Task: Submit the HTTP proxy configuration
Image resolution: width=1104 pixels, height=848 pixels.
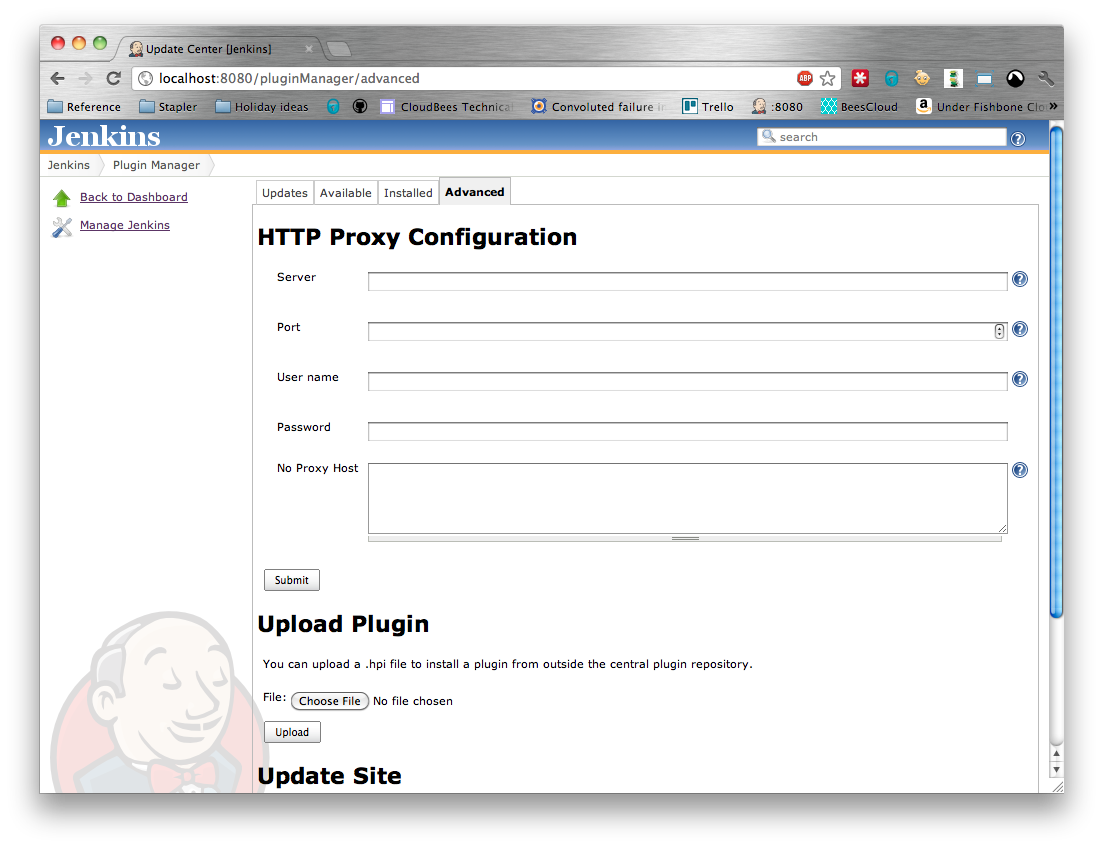Action: [x=291, y=580]
